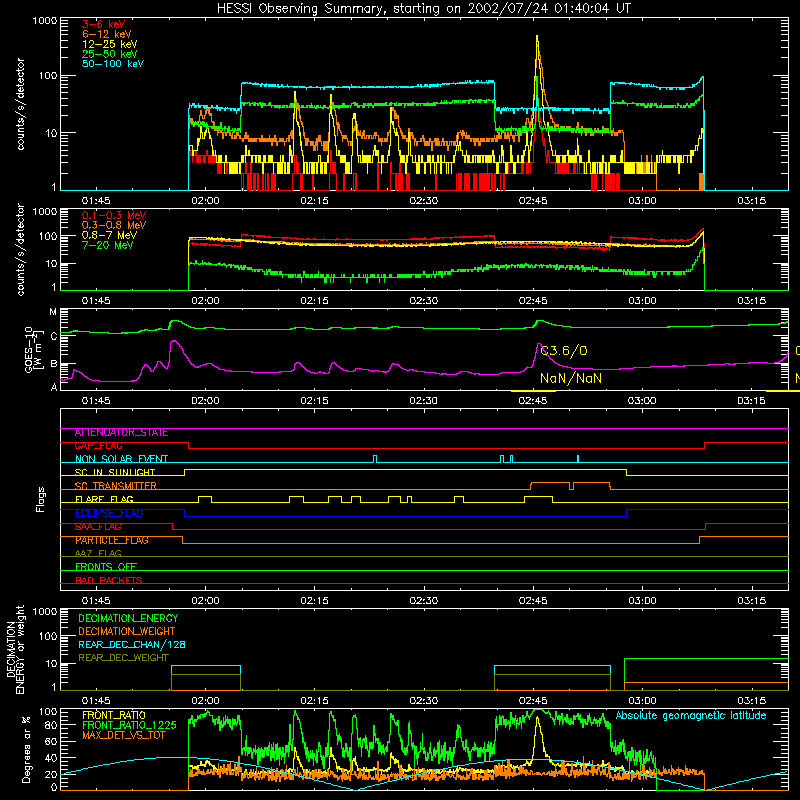Select the 3-6 keV legend label
Screen dimensions: 800x800
coord(104,24)
